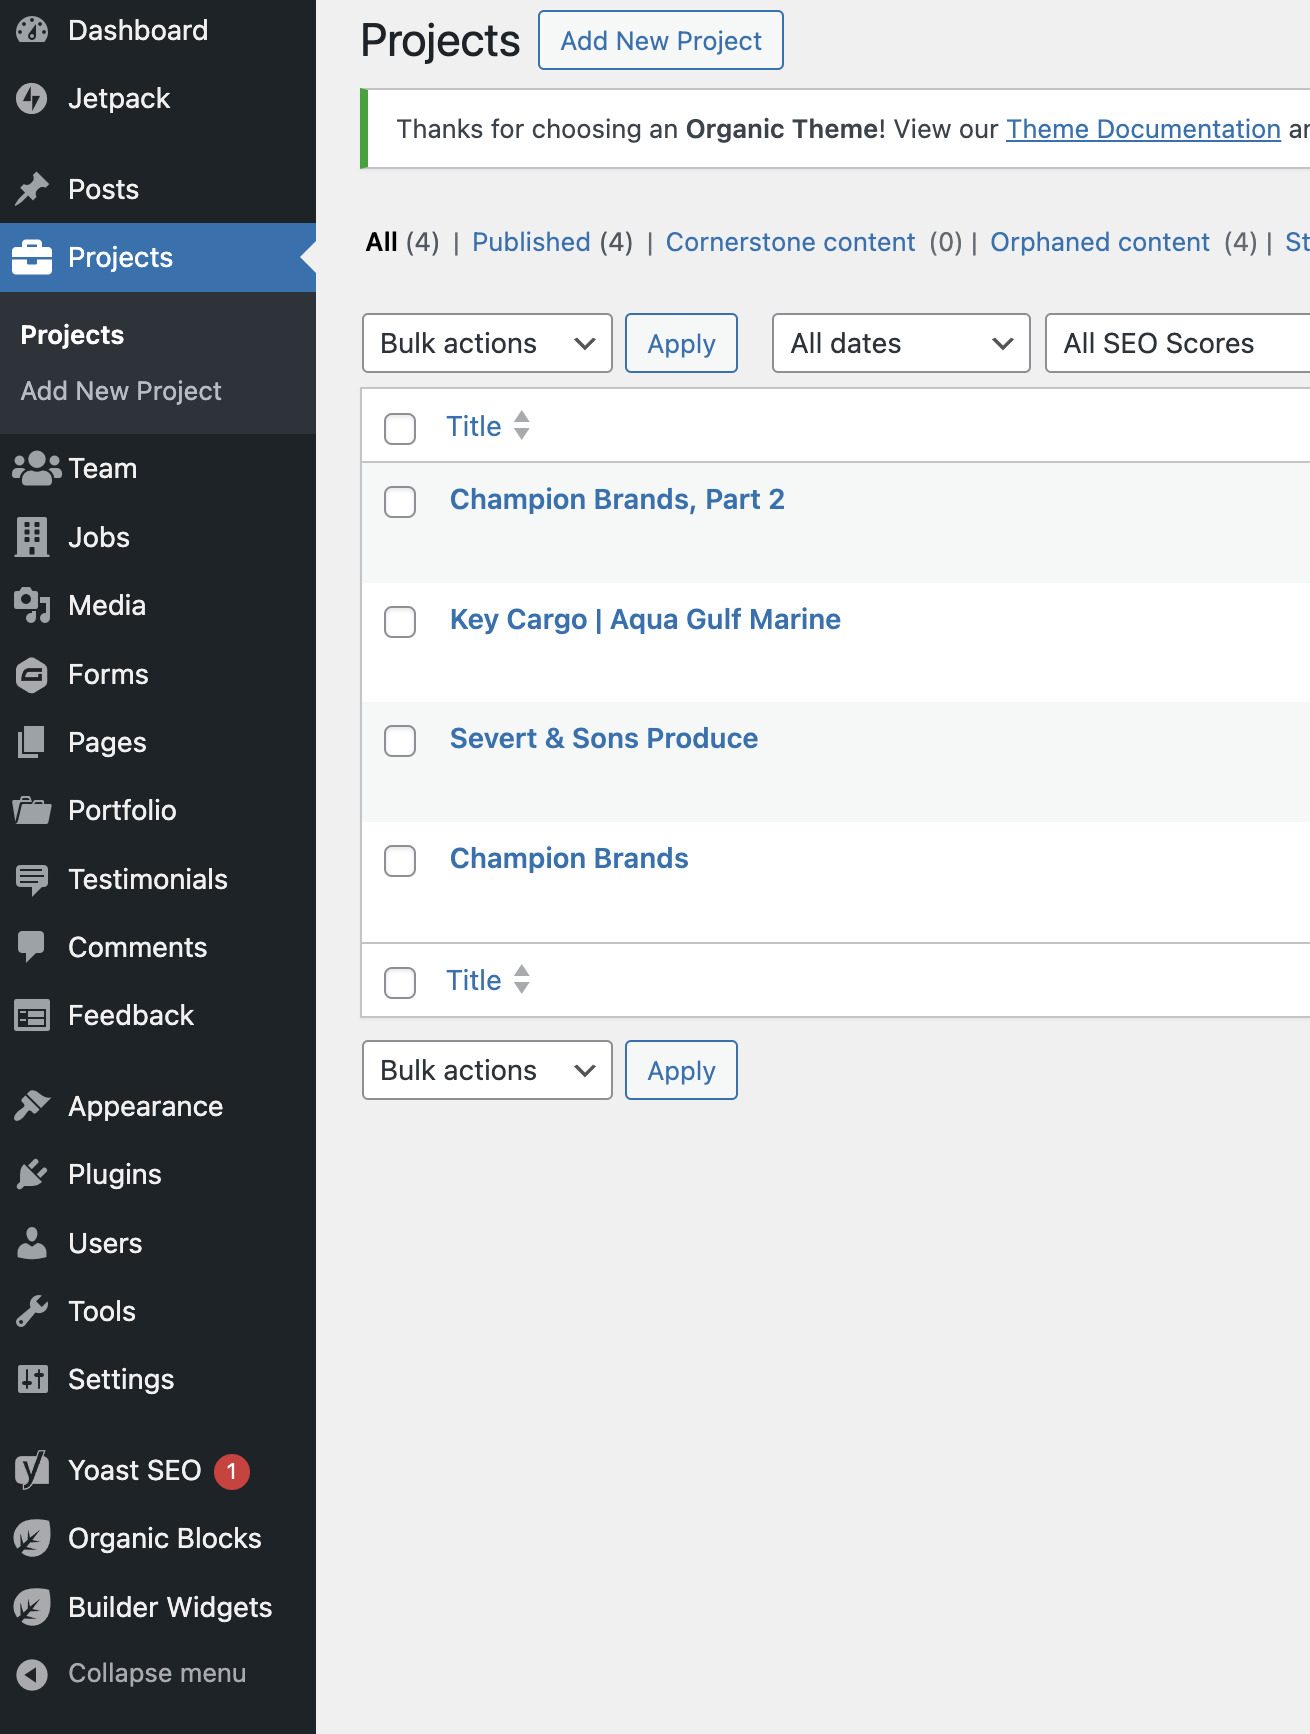The image size is (1310, 1734).
Task: Click the Jobs building icon
Action: click(x=32, y=537)
